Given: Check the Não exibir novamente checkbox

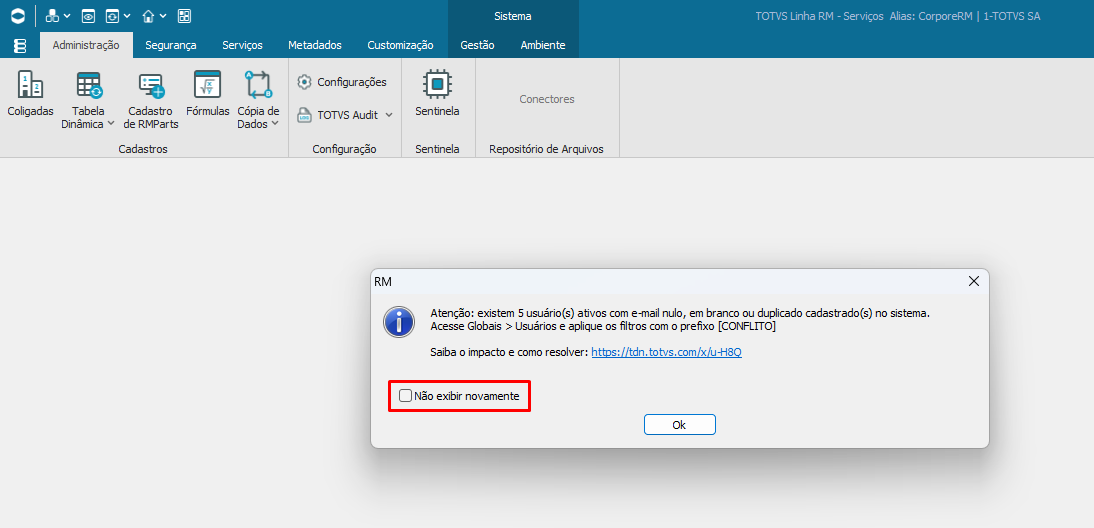Looking at the screenshot, I should coord(405,396).
